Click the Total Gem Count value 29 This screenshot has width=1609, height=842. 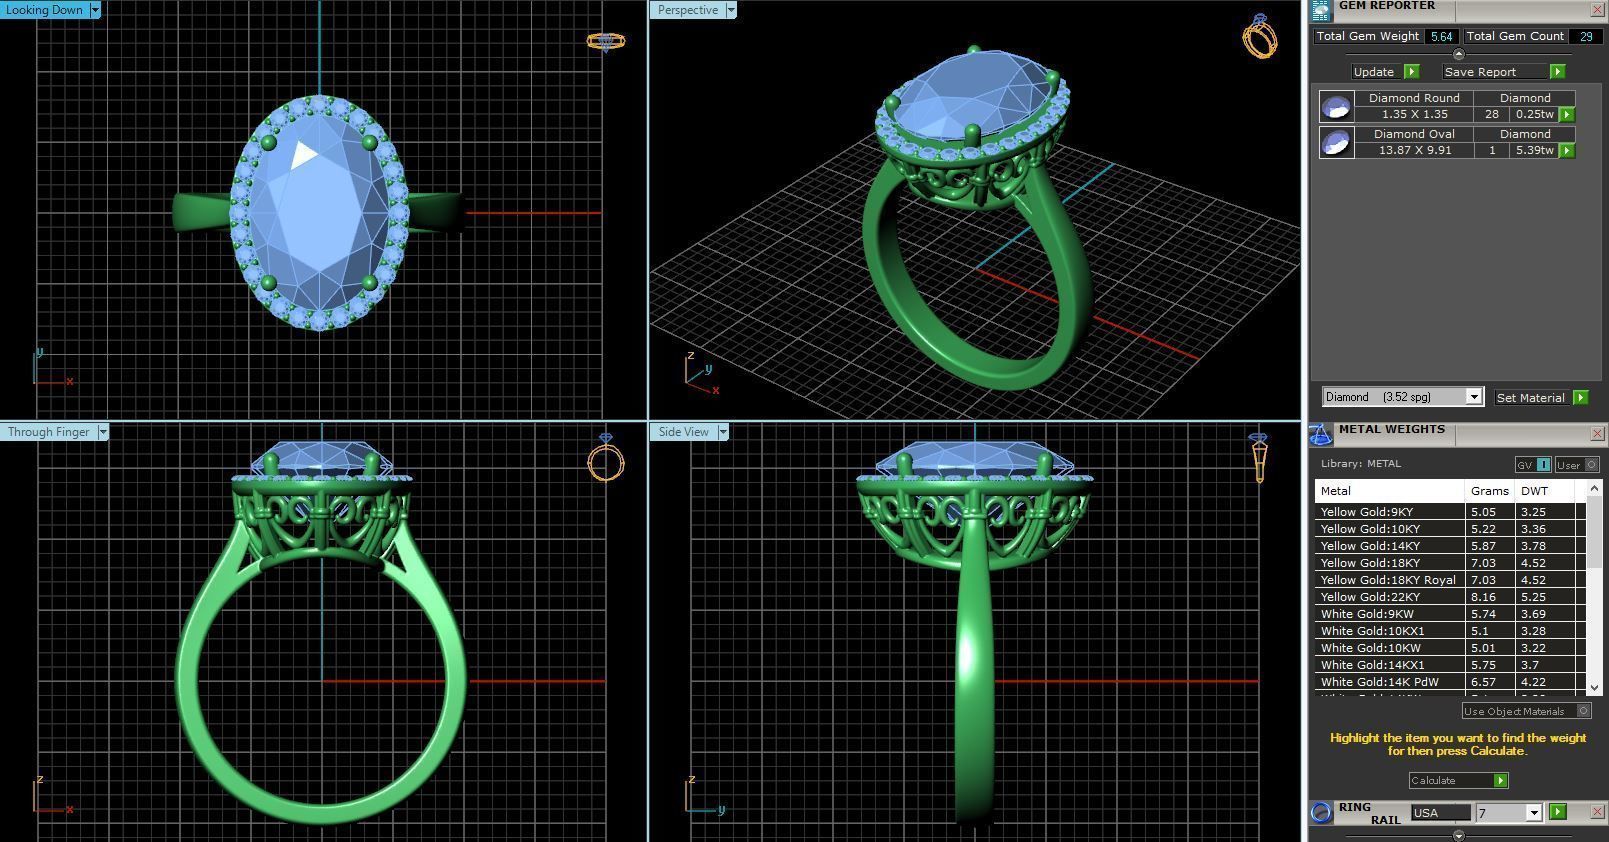click(1586, 36)
